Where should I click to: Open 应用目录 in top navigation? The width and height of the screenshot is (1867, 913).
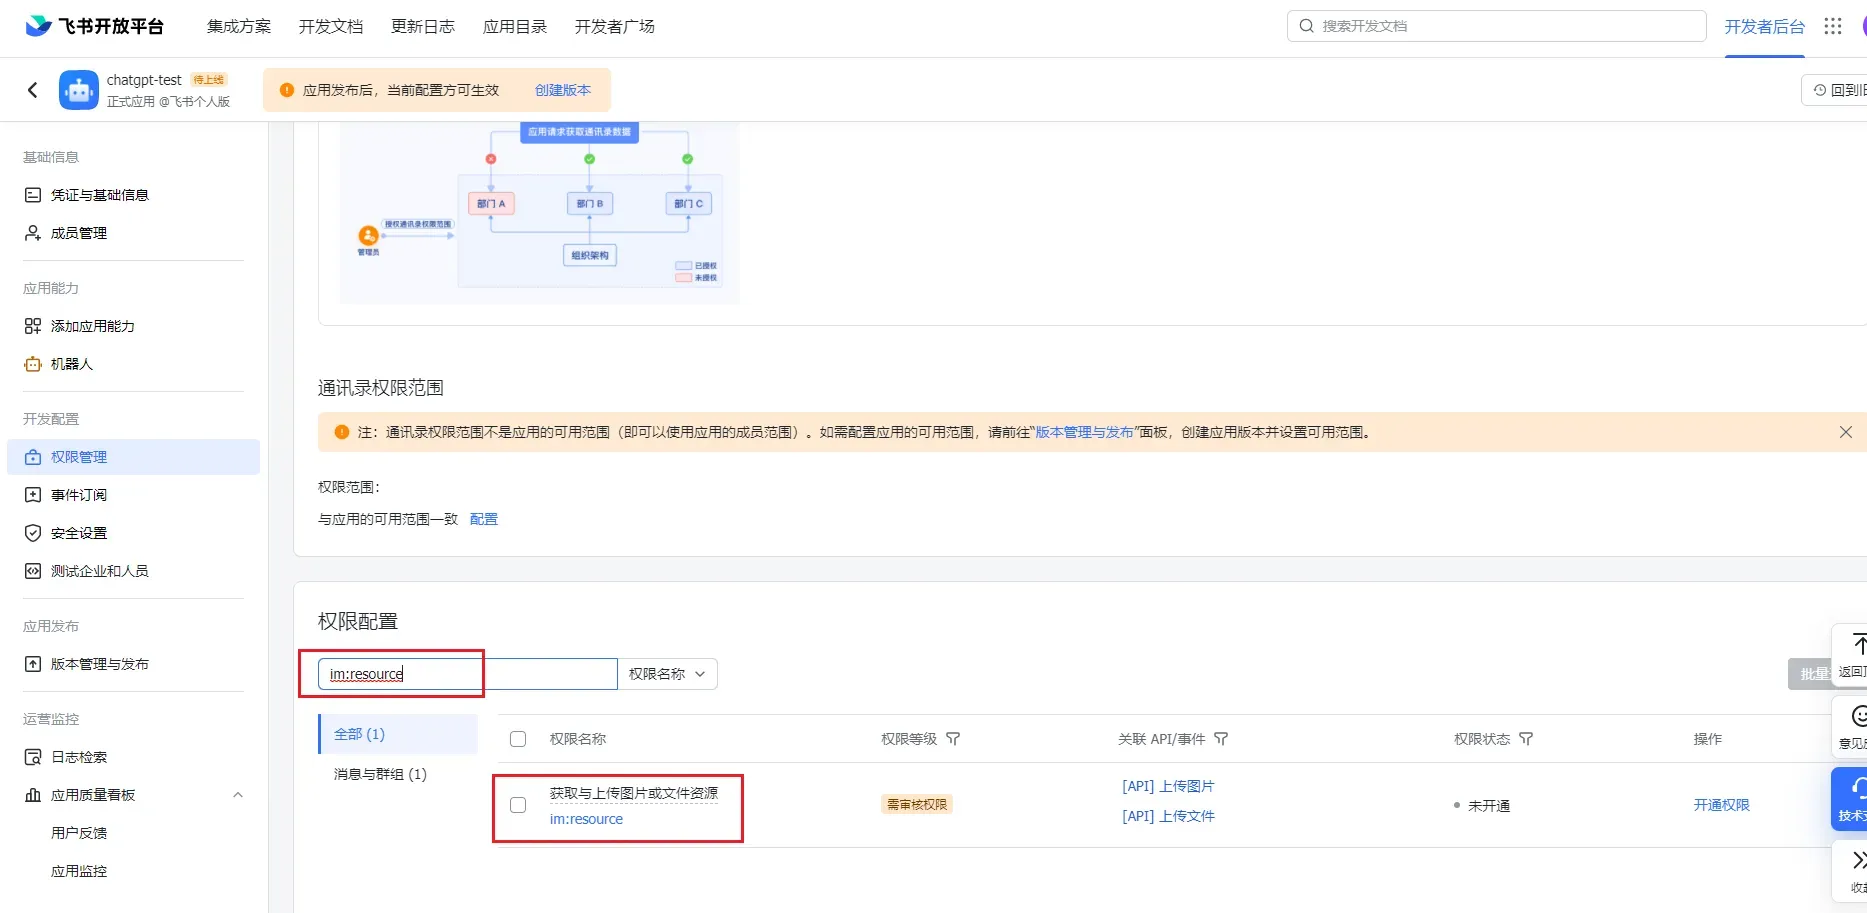515,26
